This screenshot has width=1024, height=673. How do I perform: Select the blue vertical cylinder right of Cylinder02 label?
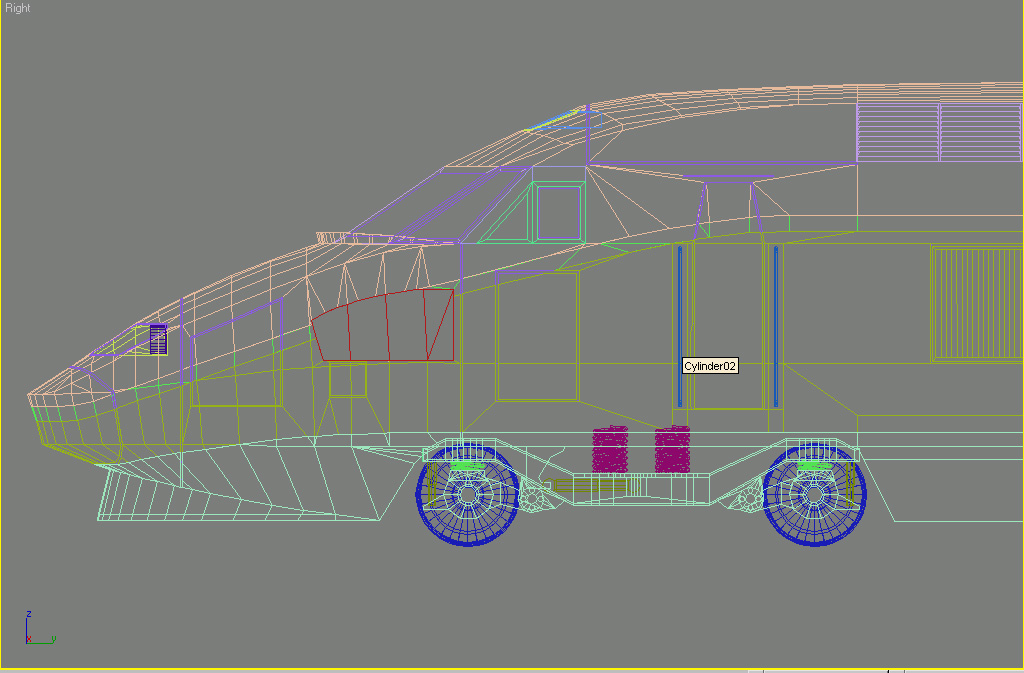point(776,326)
